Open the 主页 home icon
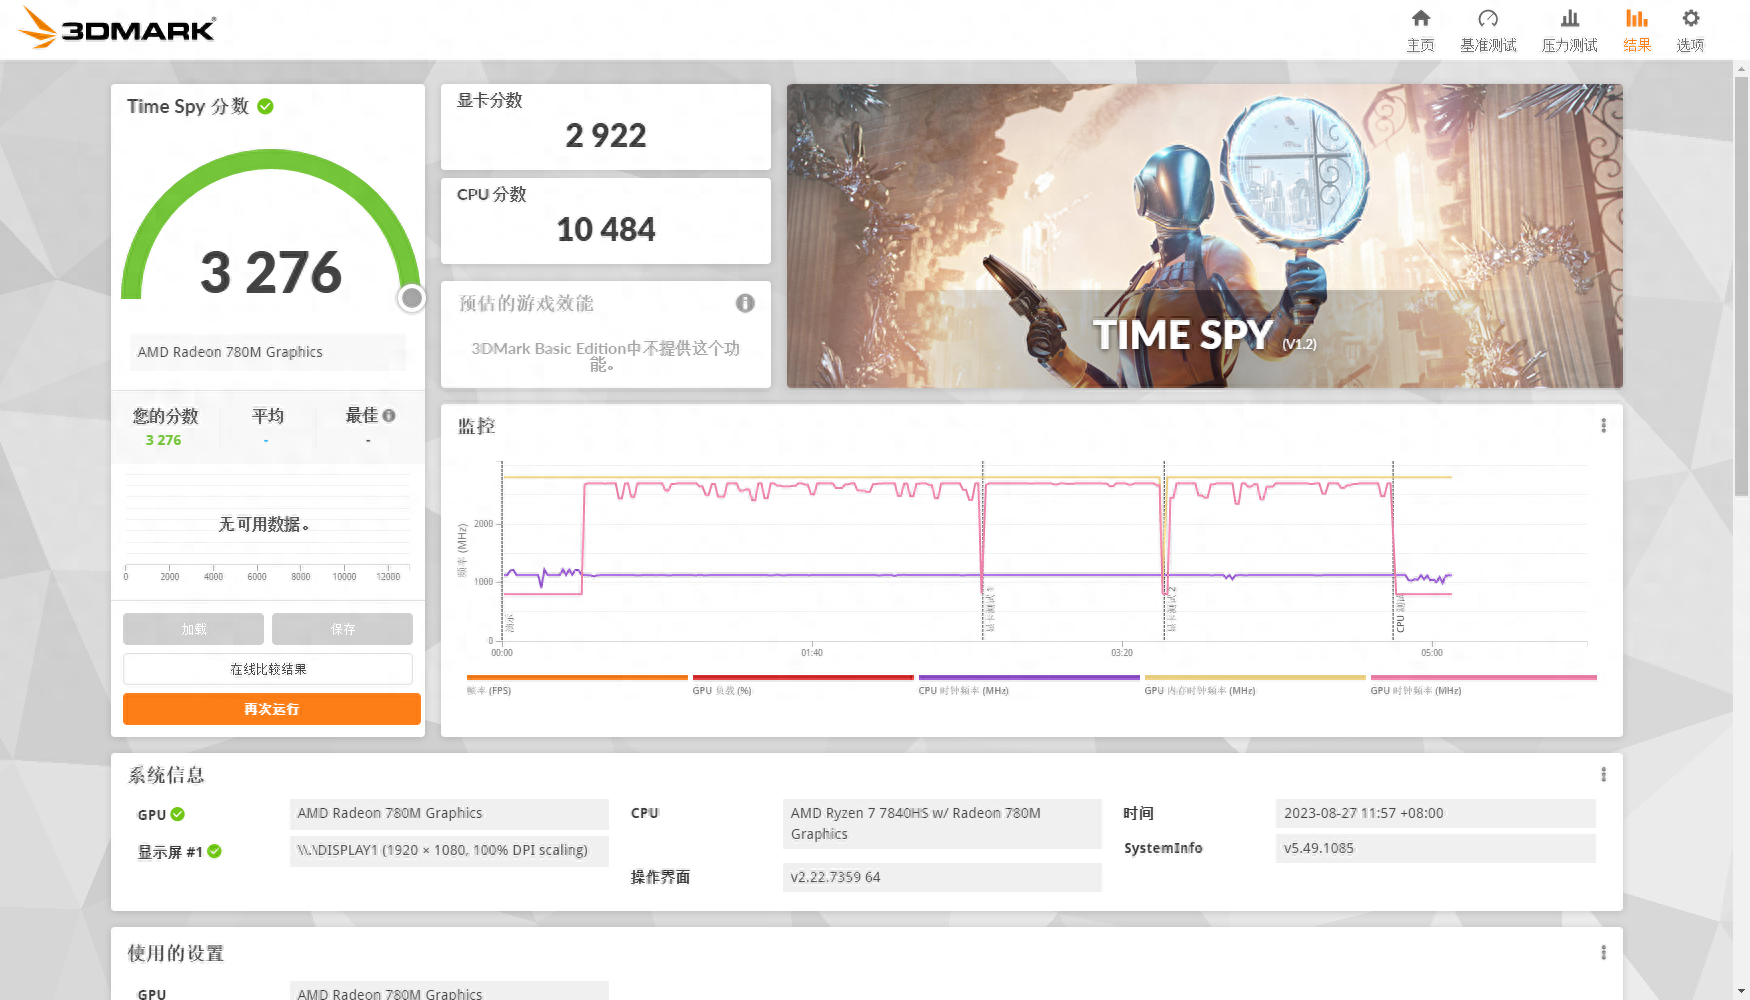 (x=1420, y=18)
